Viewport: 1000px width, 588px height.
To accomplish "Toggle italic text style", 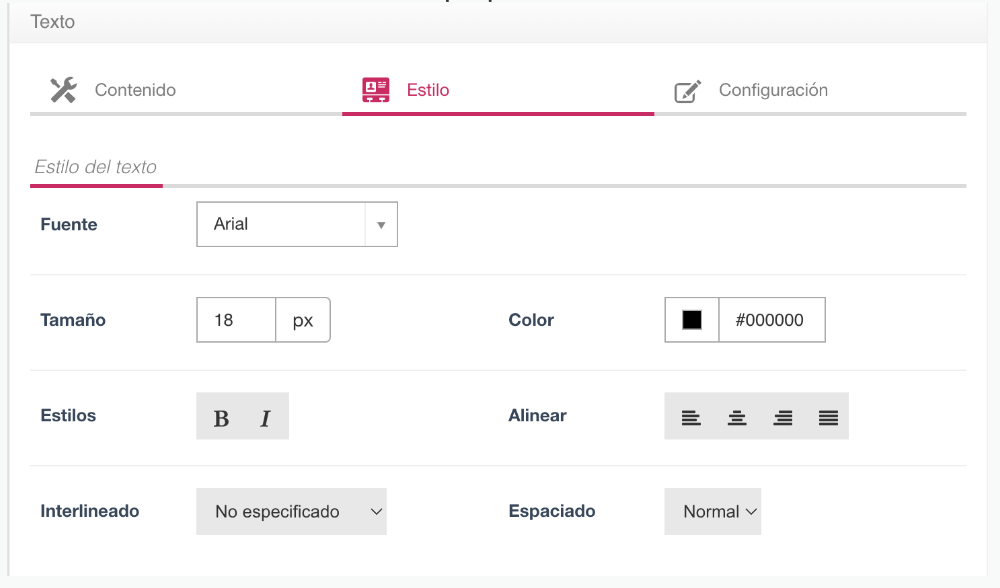I will pyautogui.click(x=265, y=418).
